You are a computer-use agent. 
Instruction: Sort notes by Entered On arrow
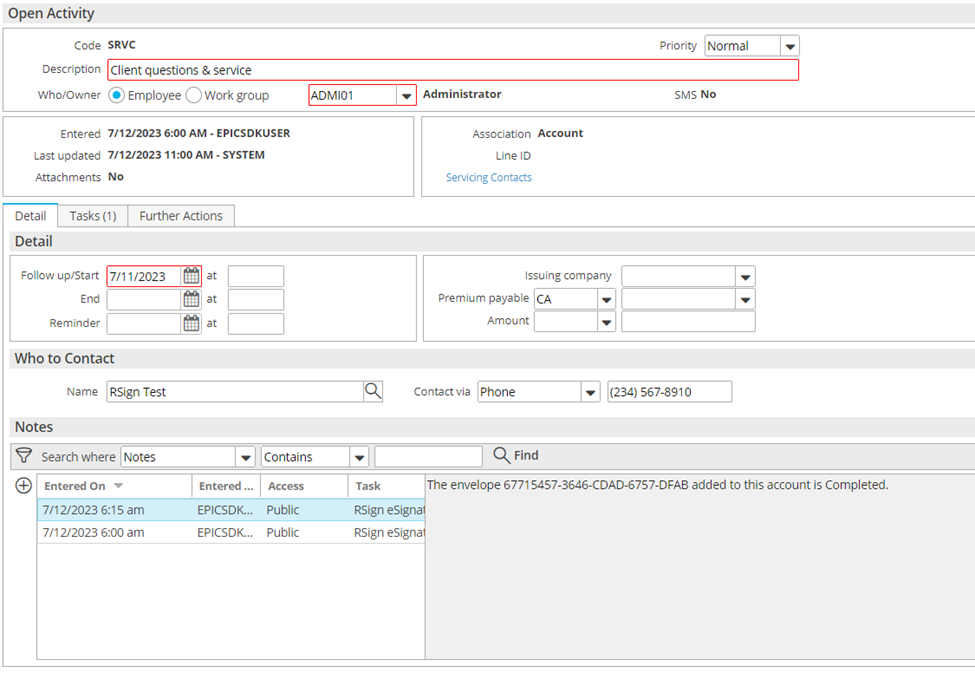pos(119,486)
